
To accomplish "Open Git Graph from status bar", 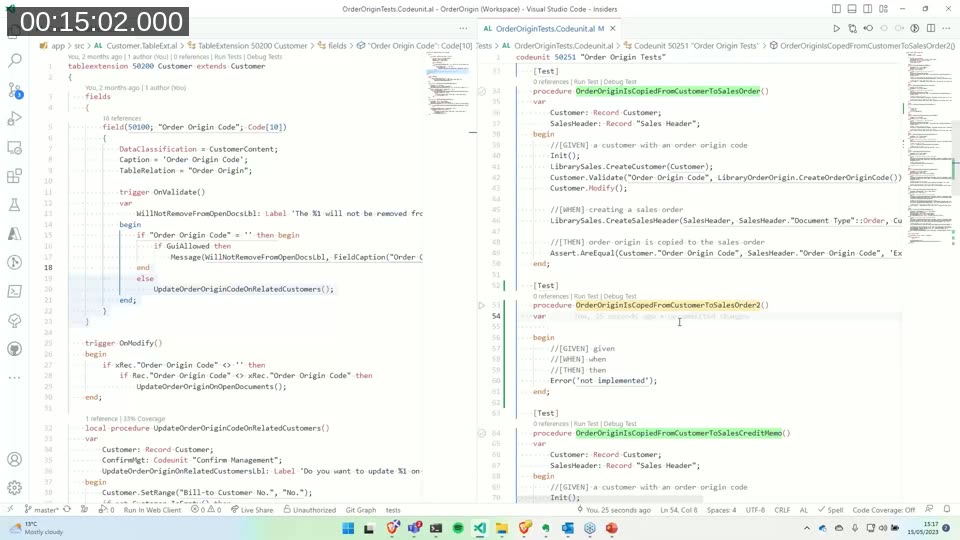I will coord(361,509).
